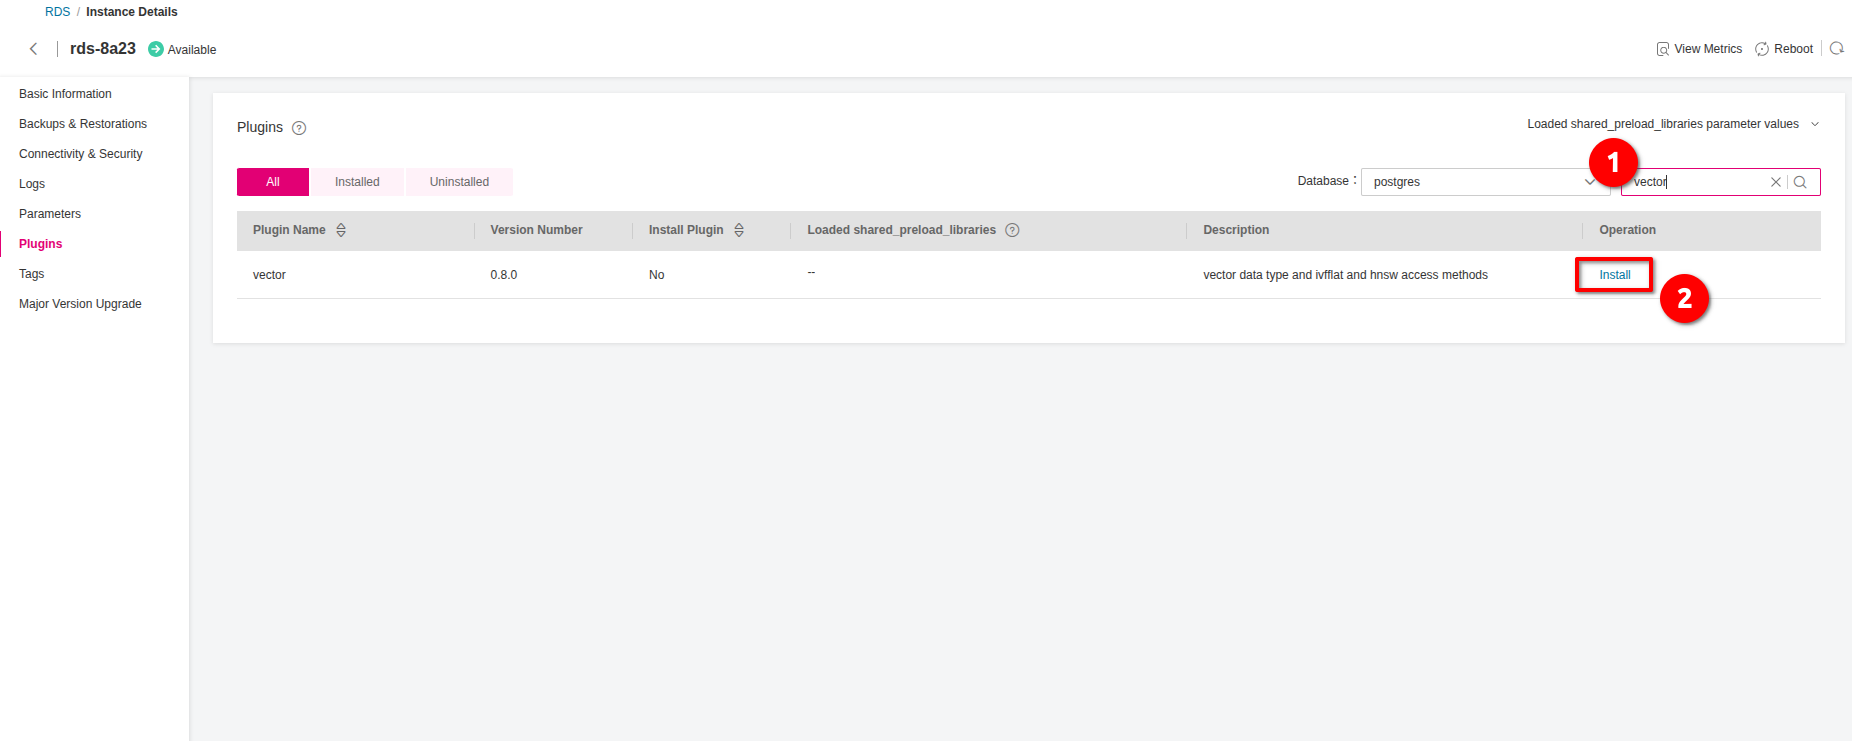The width and height of the screenshot is (1852, 741).
Task: Install the vector plugin
Action: pos(1614,275)
